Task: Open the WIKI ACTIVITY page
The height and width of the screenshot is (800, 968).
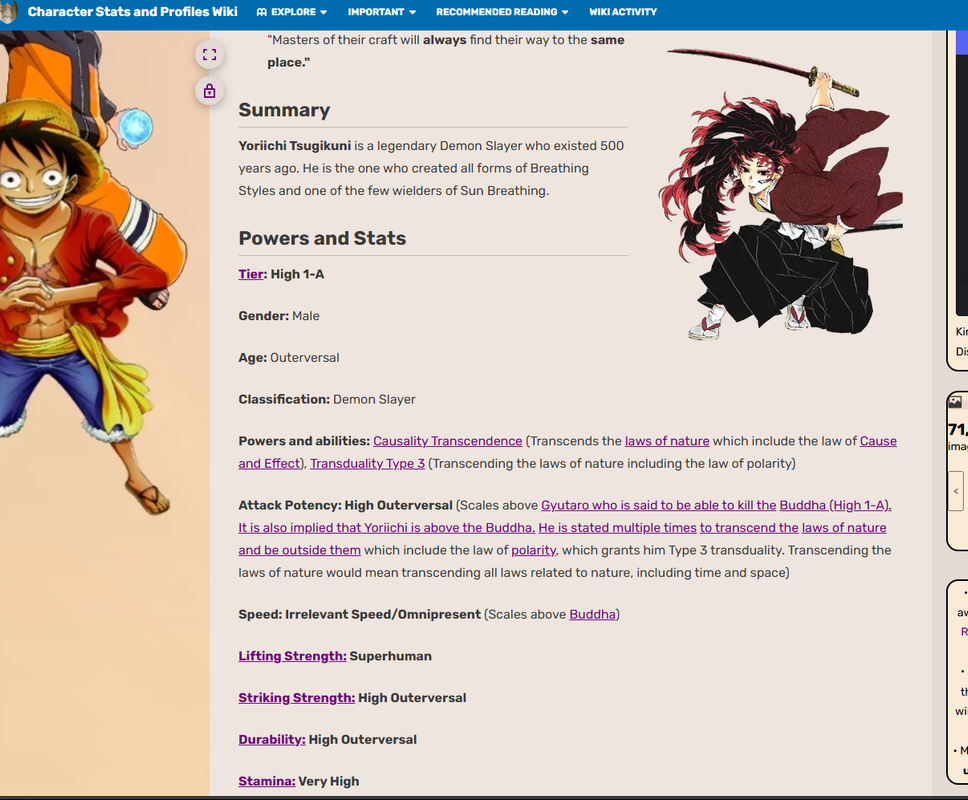Action: [x=623, y=12]
